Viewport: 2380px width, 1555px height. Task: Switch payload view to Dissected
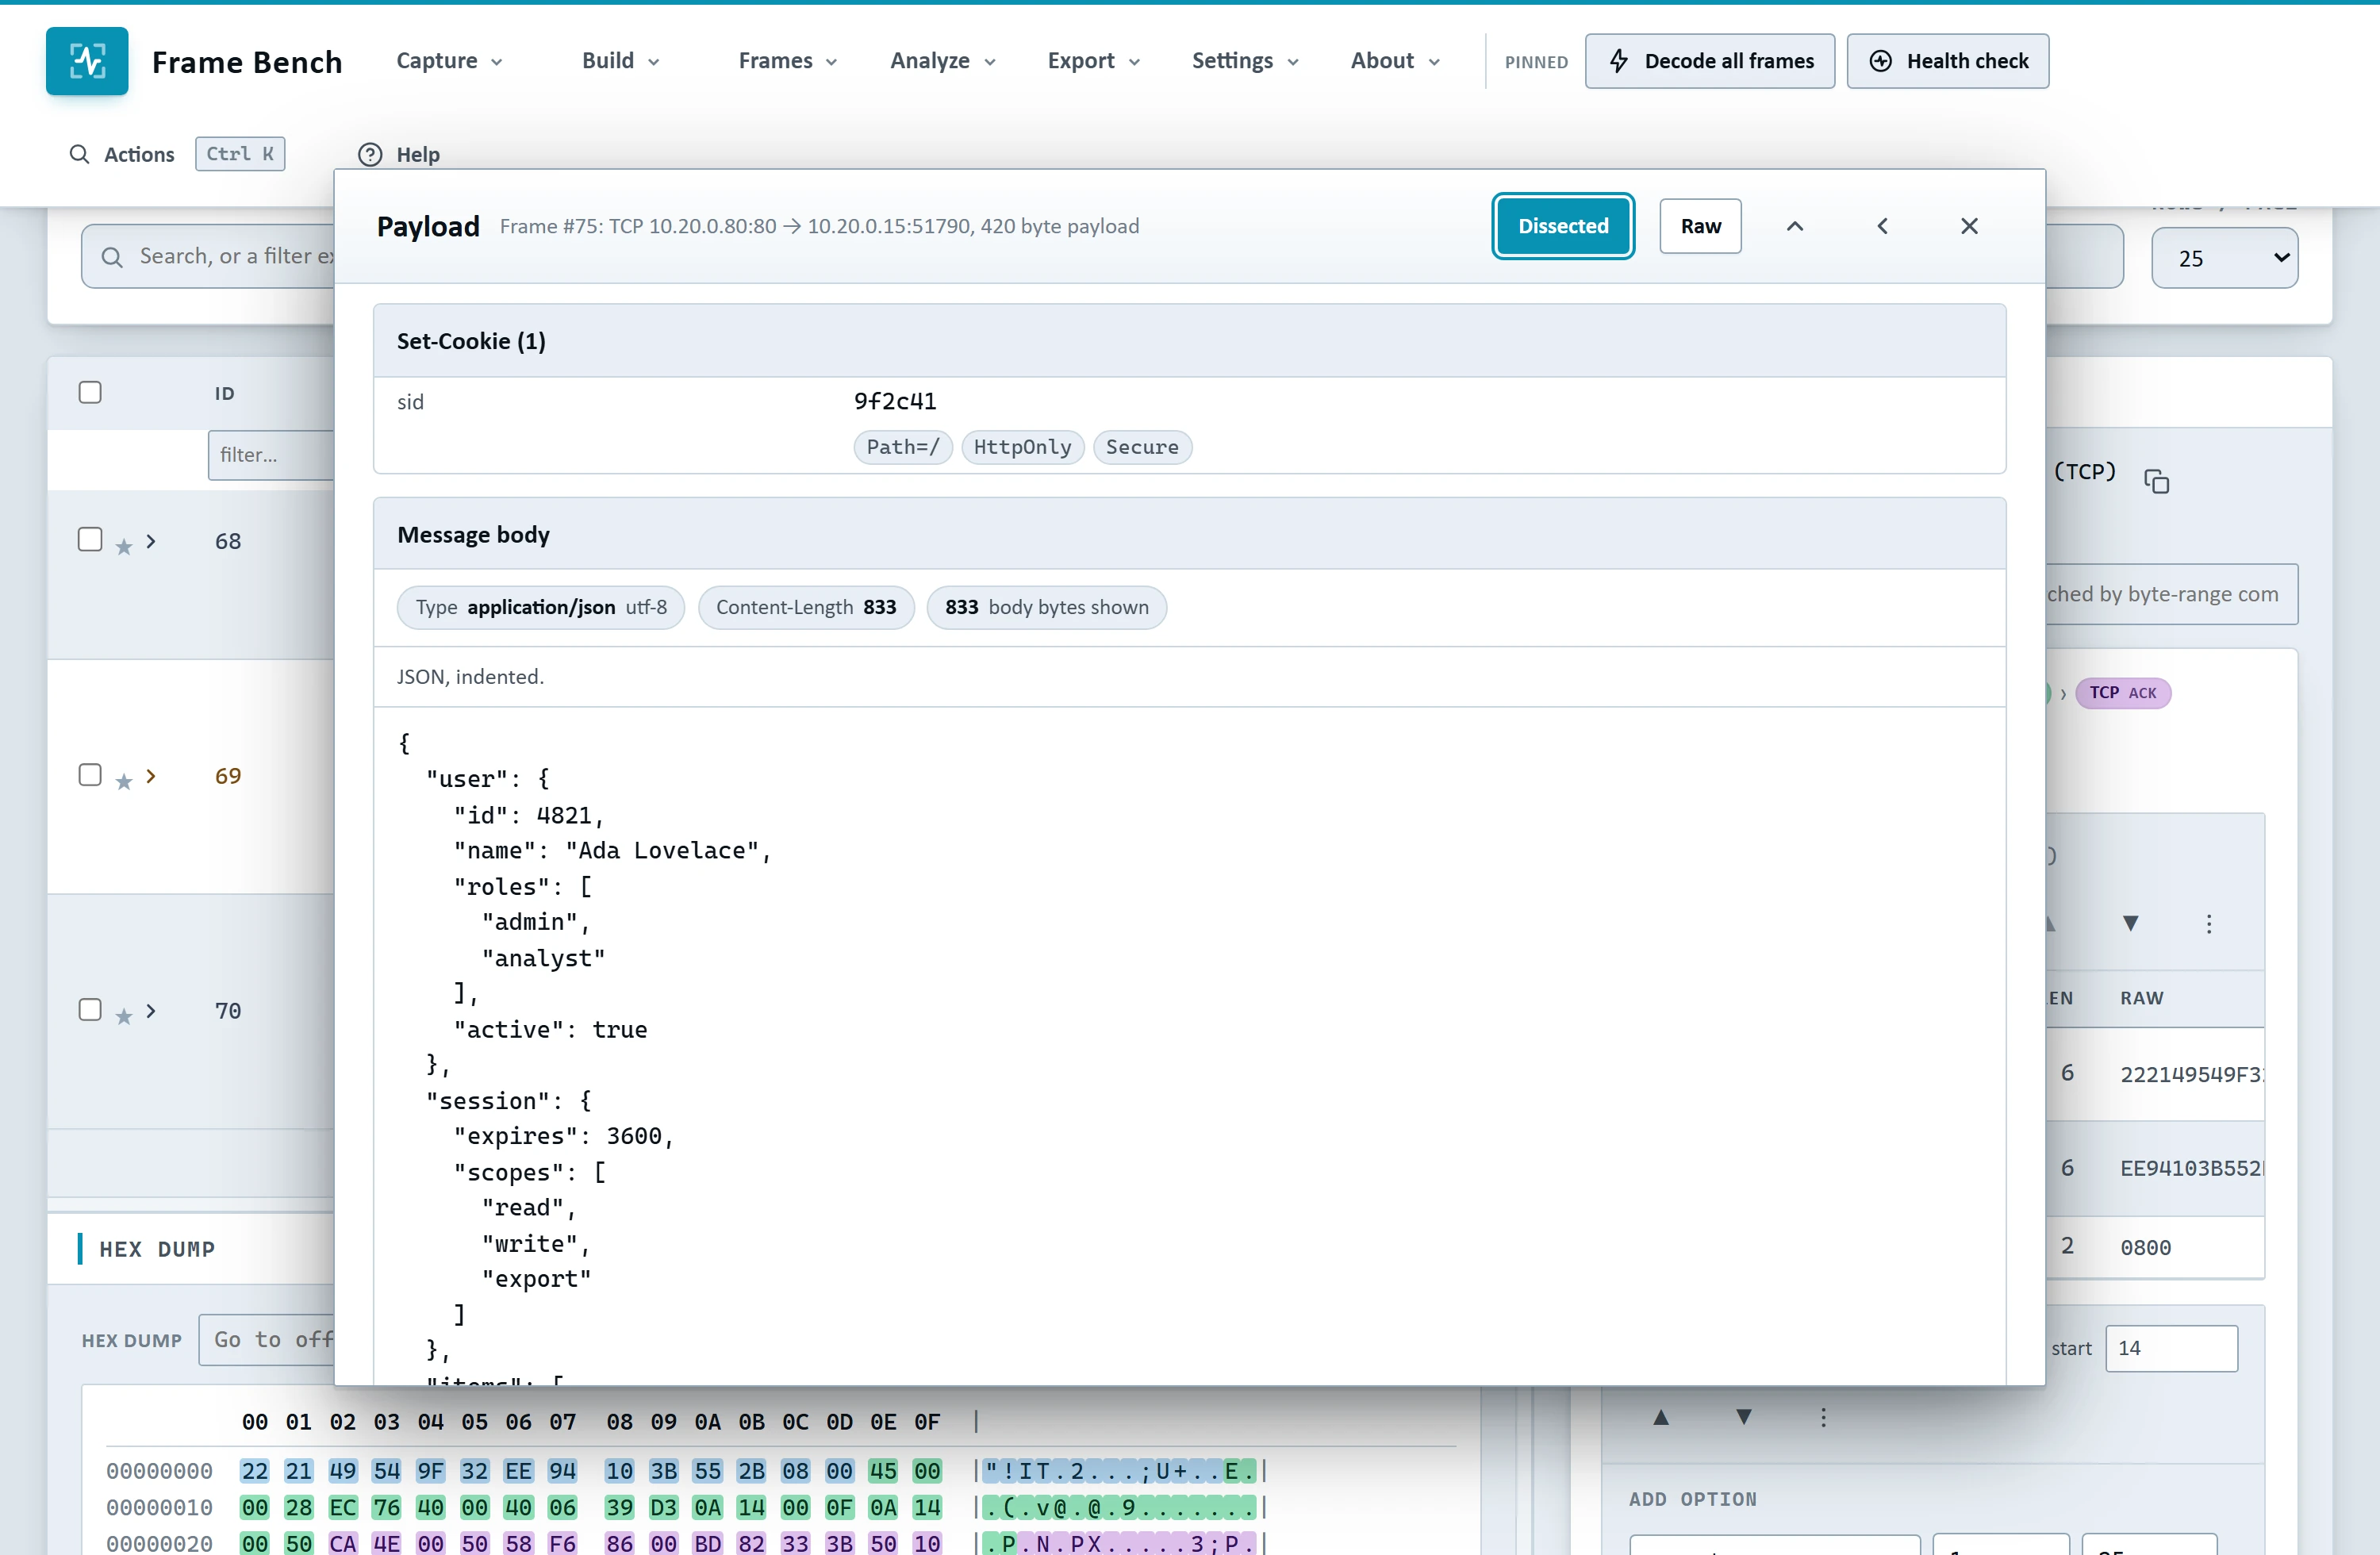(x=1563, y=226)
